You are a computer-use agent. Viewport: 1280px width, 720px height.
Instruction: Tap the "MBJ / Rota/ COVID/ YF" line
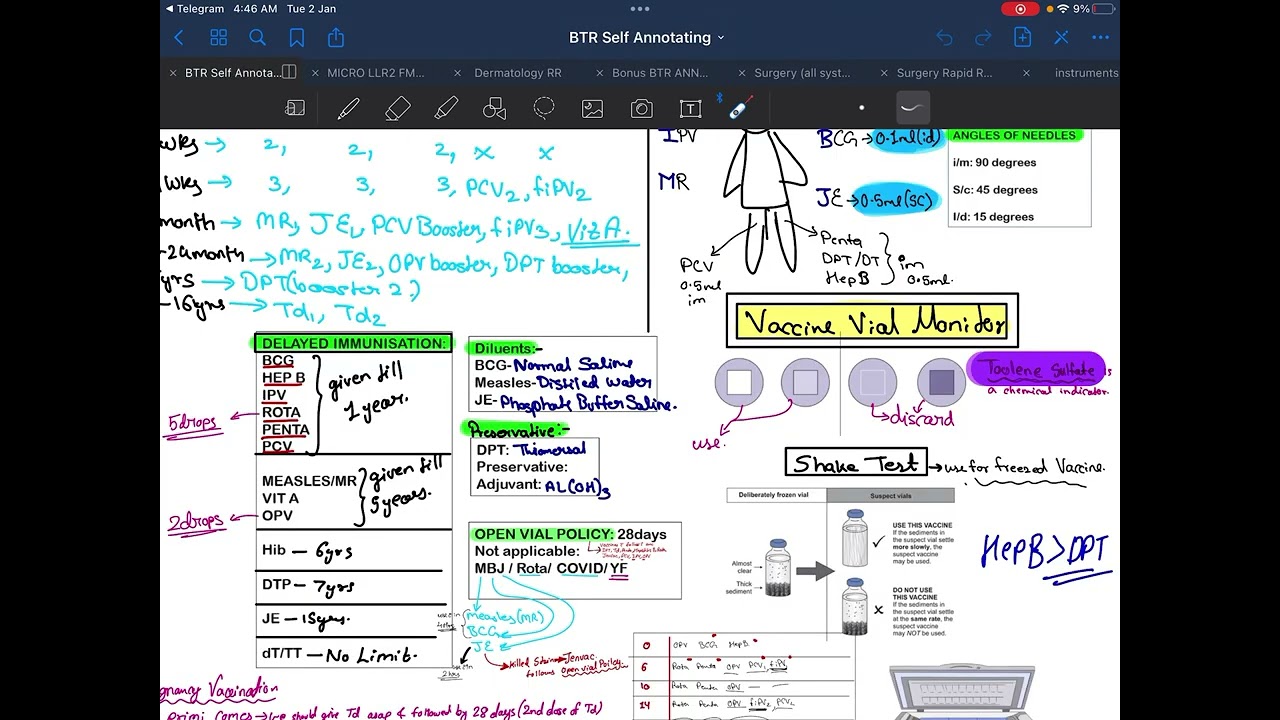tap(551, 568)
